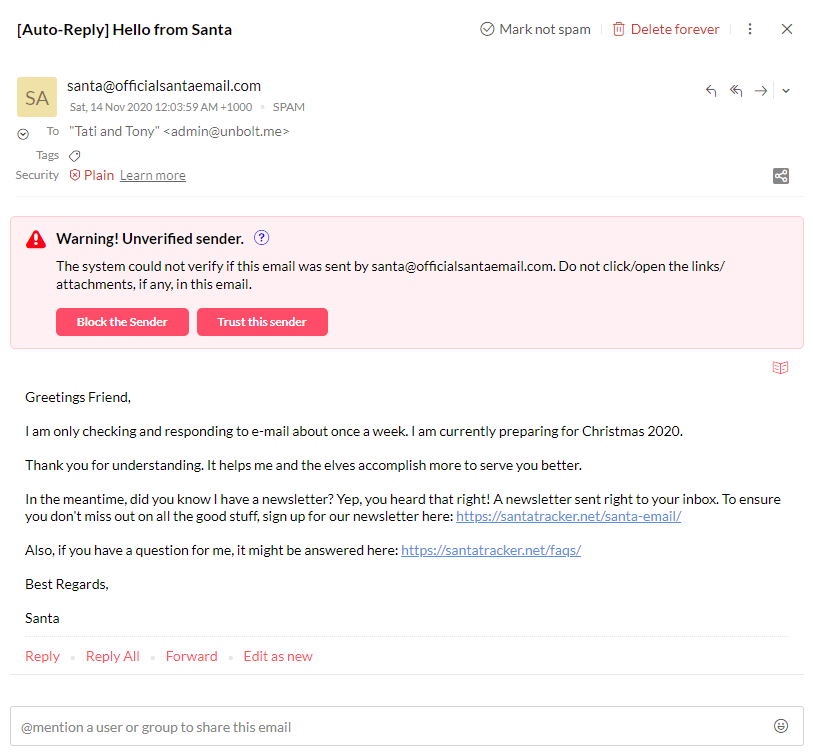The image size is (813, 753).
Task: Open the three-dot more actions menu
Action: pos(750,29)
